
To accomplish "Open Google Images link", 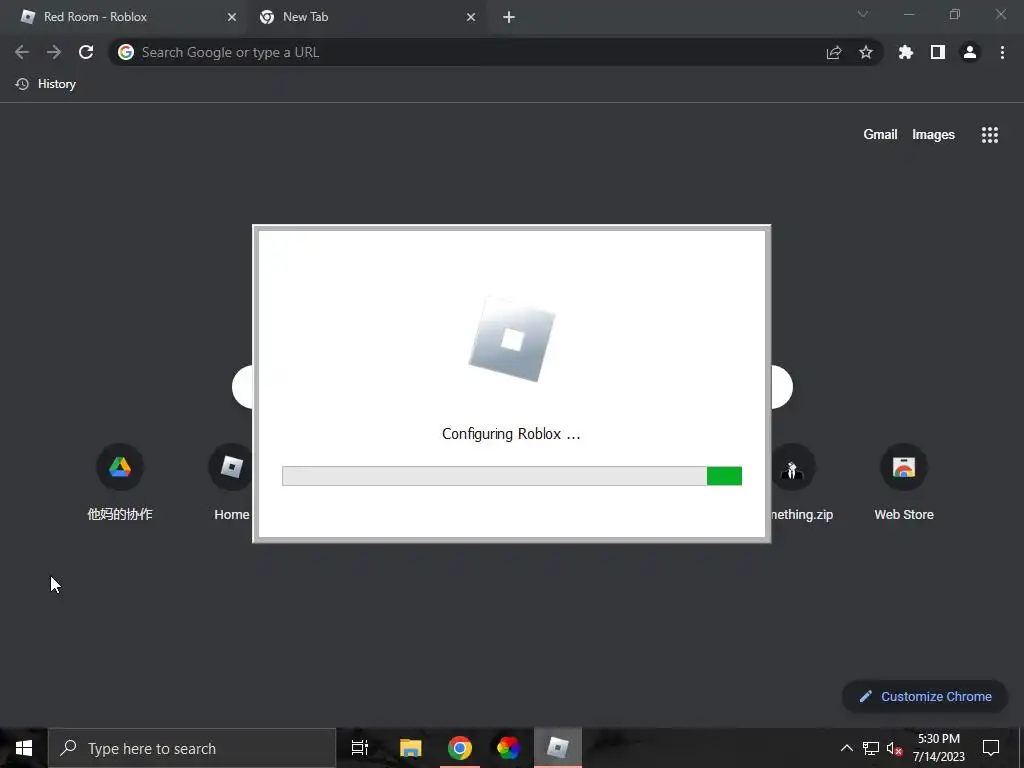I will pos(933,135).
